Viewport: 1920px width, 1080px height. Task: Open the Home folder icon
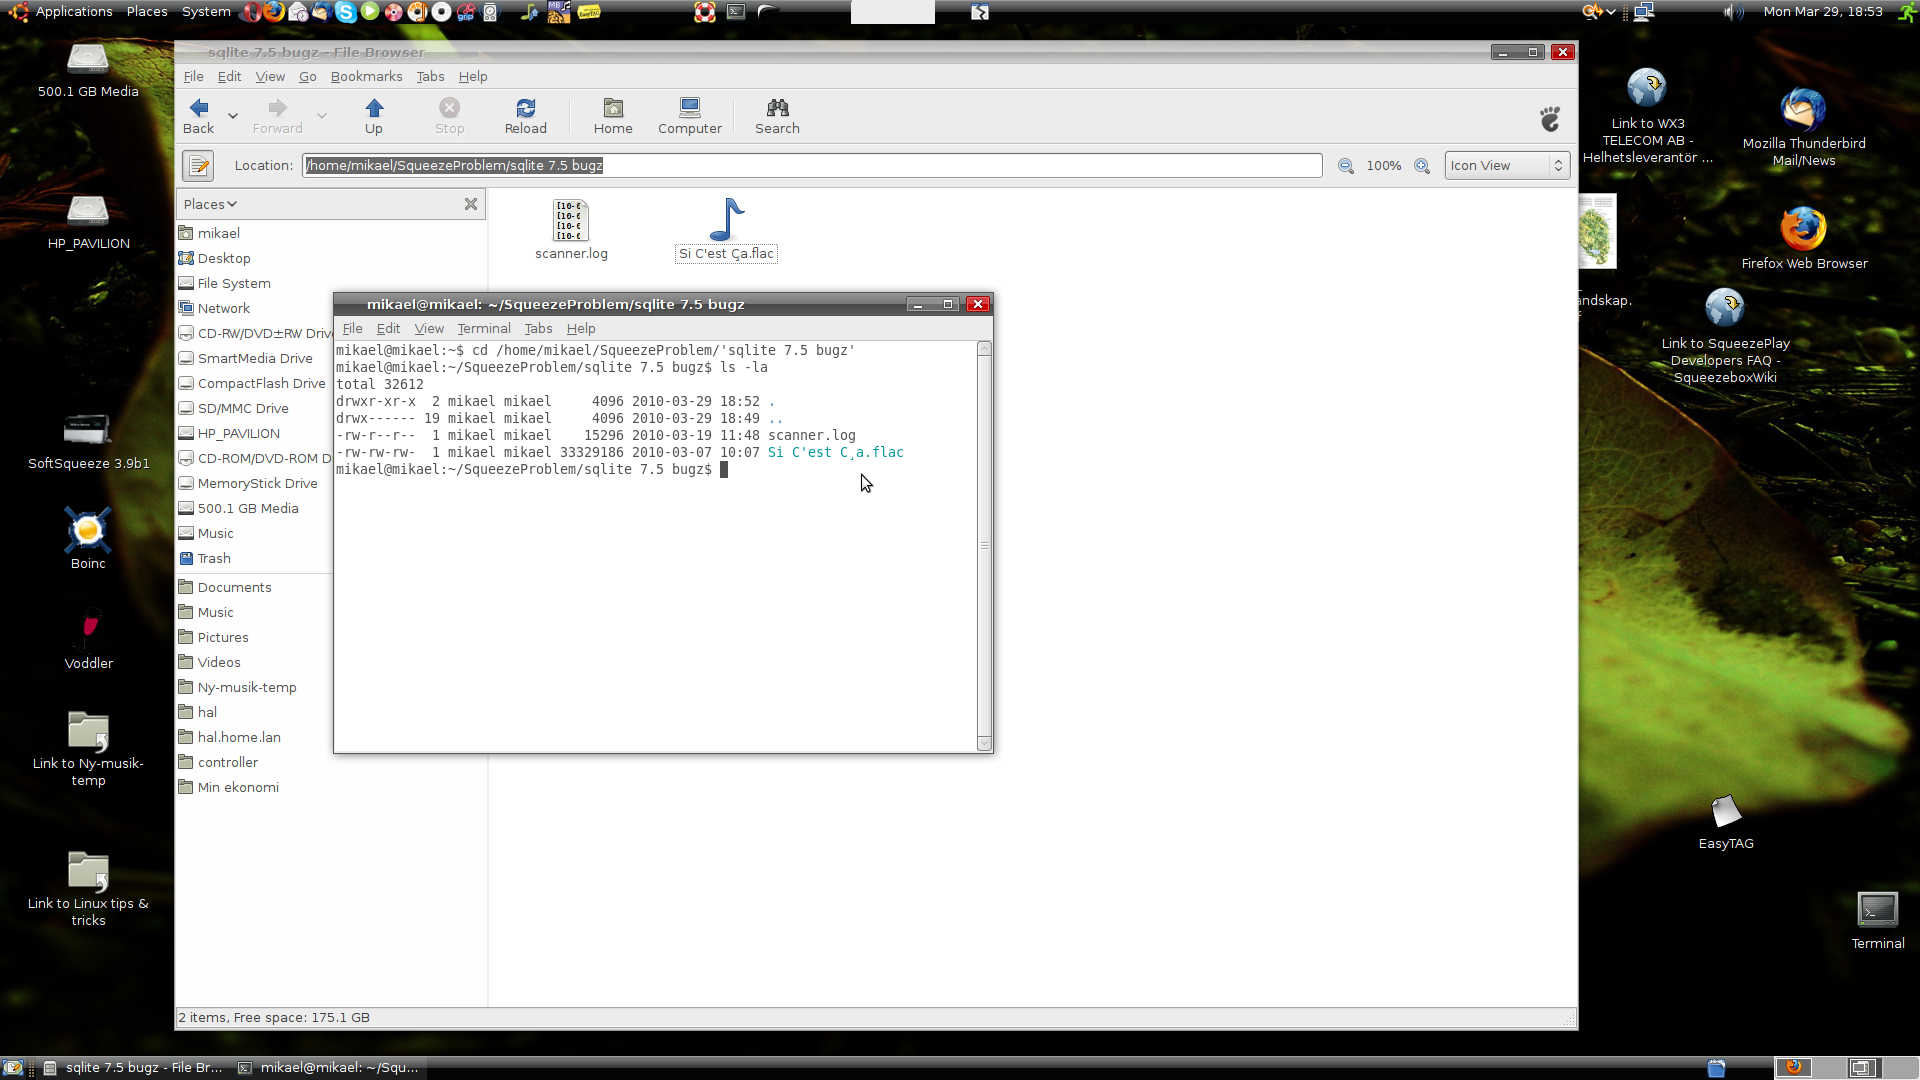pyautogui.click(x=612, y=115)
